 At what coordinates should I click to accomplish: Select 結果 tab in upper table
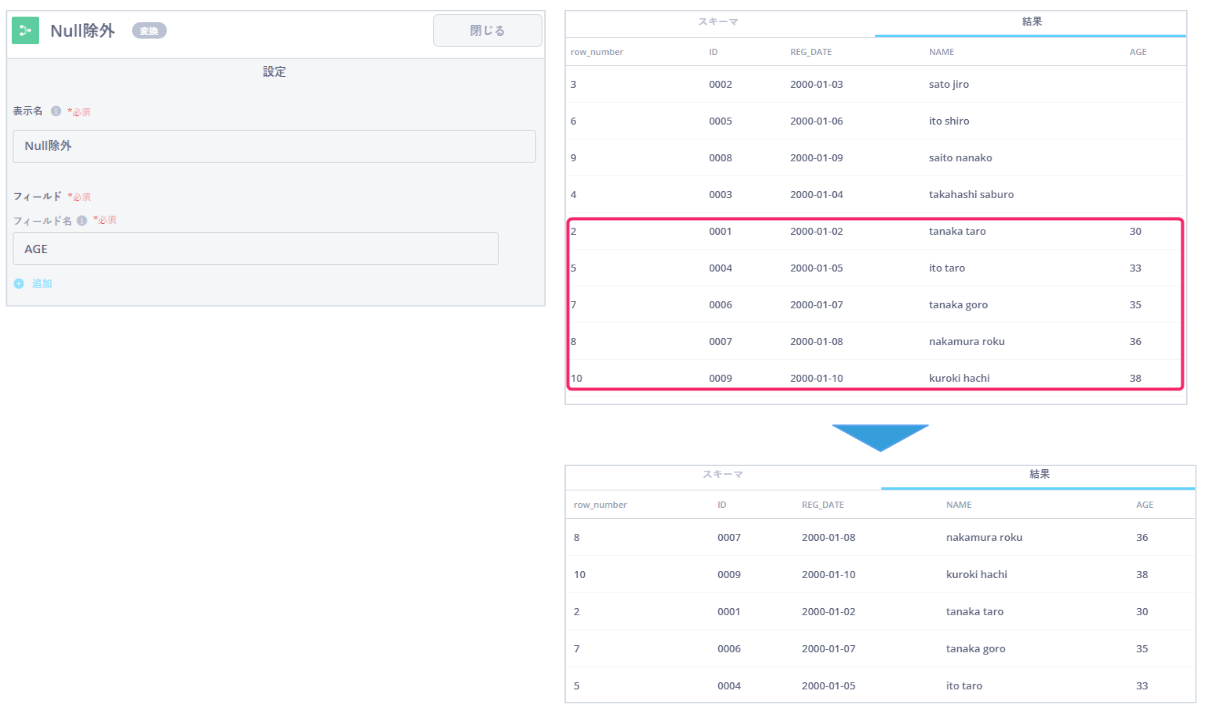coord(1033,21)
